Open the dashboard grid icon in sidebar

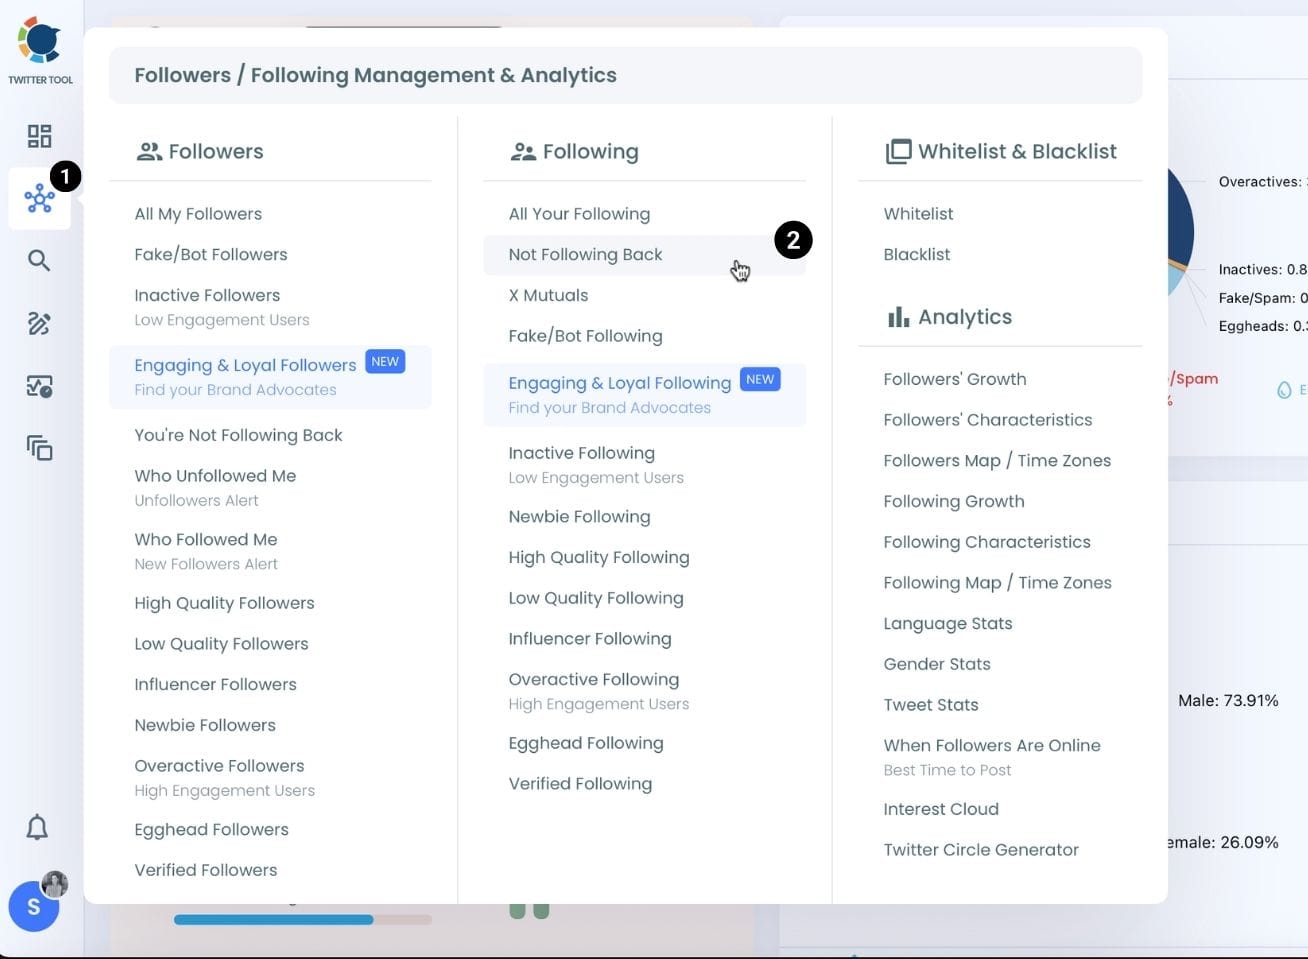coord(39,136)
